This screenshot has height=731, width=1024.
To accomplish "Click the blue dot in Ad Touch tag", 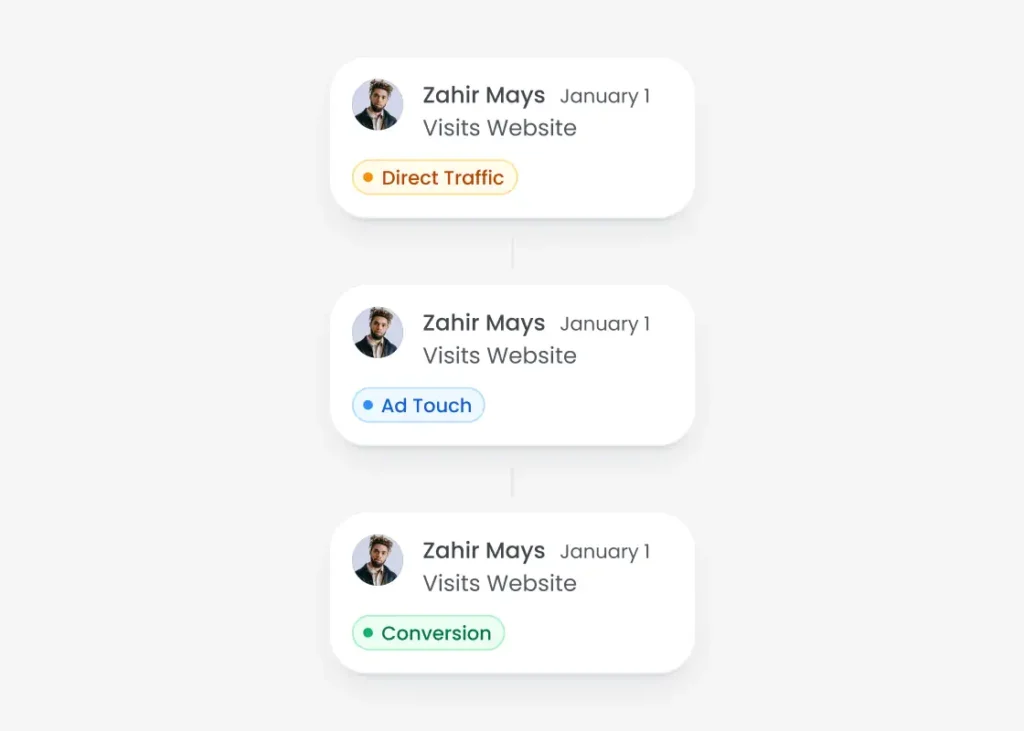I will coord(368,406).
